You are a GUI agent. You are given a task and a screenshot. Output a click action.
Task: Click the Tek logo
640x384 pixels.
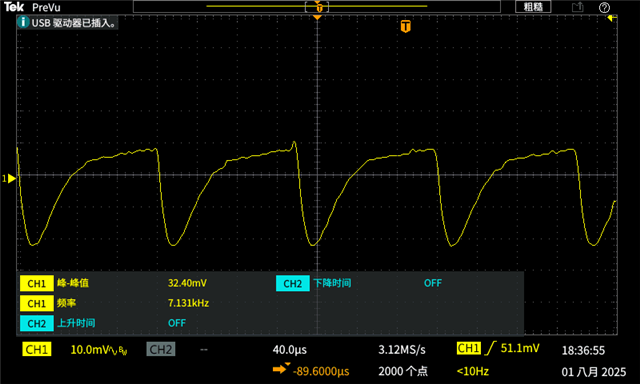pyautogui.click(x=14, y=7)
